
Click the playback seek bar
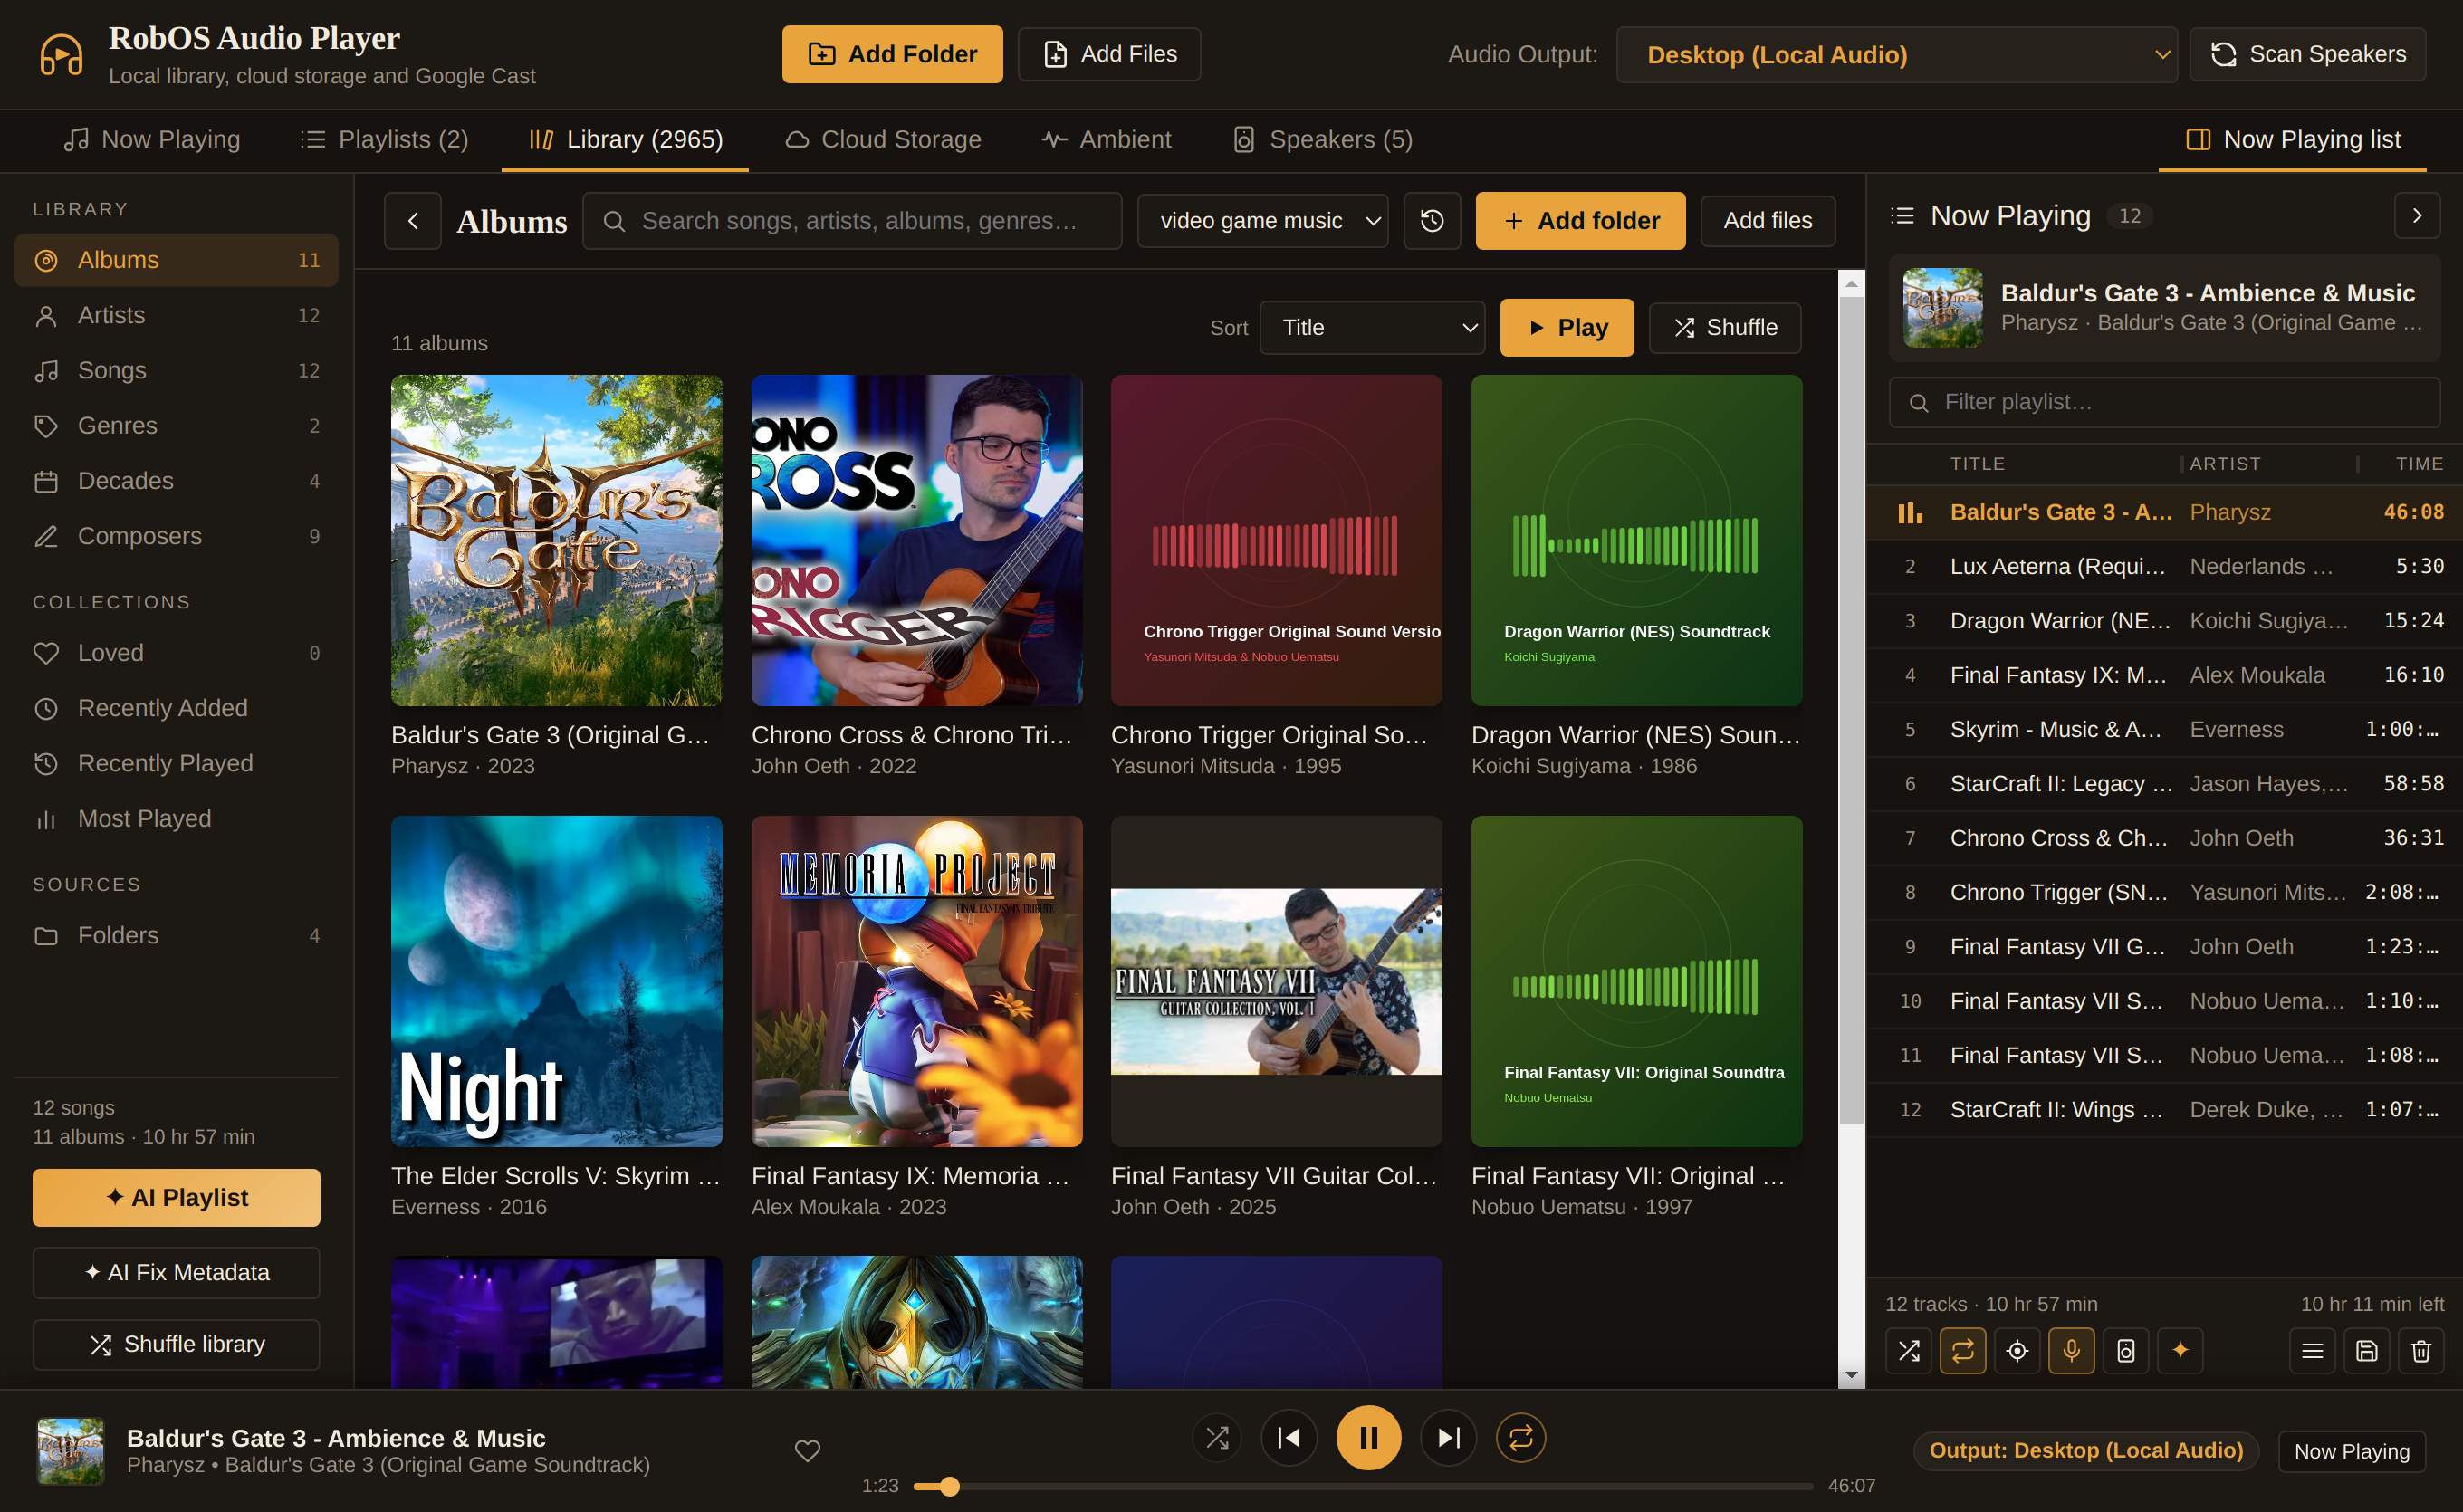(x=1362, y=1486)
